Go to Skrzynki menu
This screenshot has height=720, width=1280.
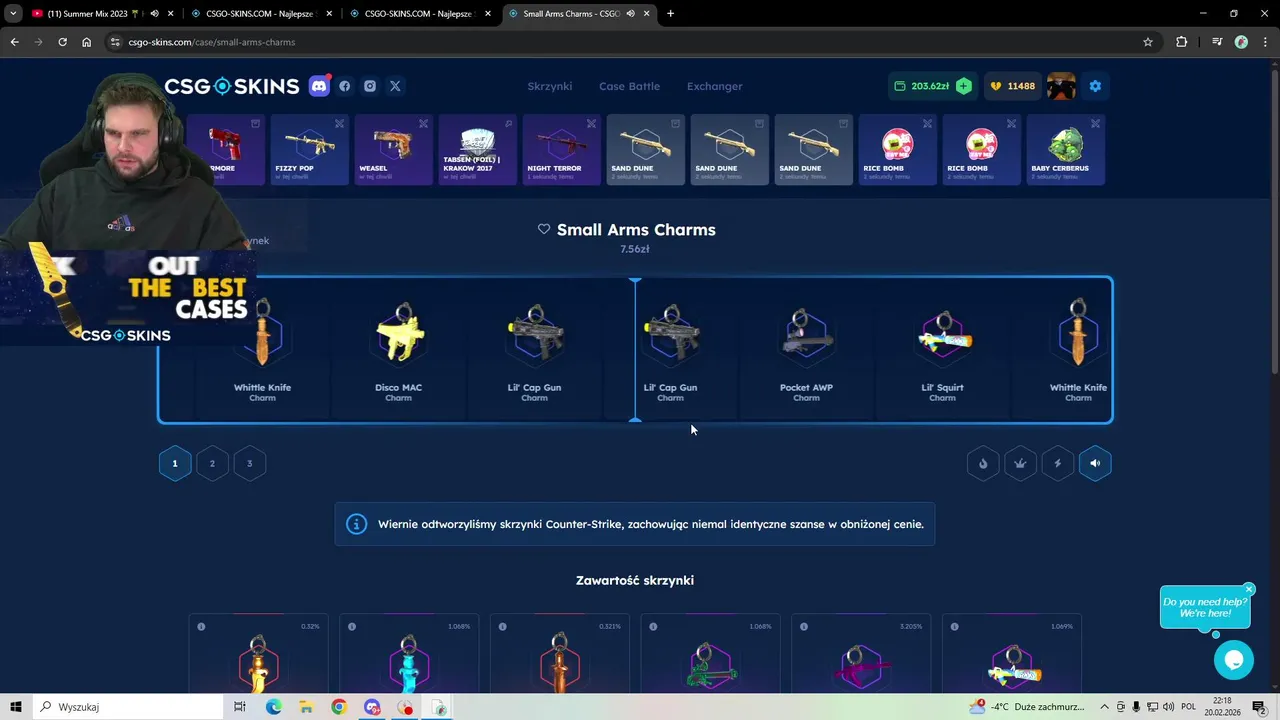pyautogui.click(x=550, y=86)
